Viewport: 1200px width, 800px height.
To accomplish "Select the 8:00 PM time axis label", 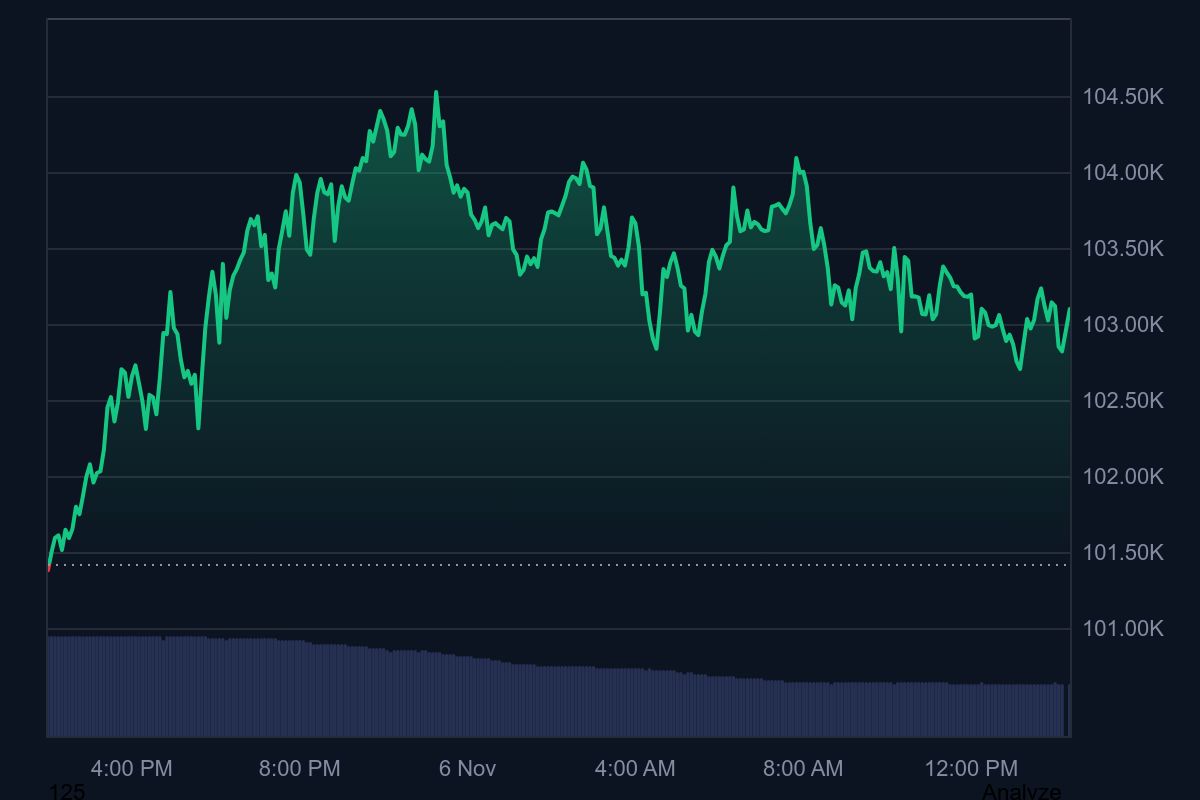I will pyautogui.click(x=299, y=768).
